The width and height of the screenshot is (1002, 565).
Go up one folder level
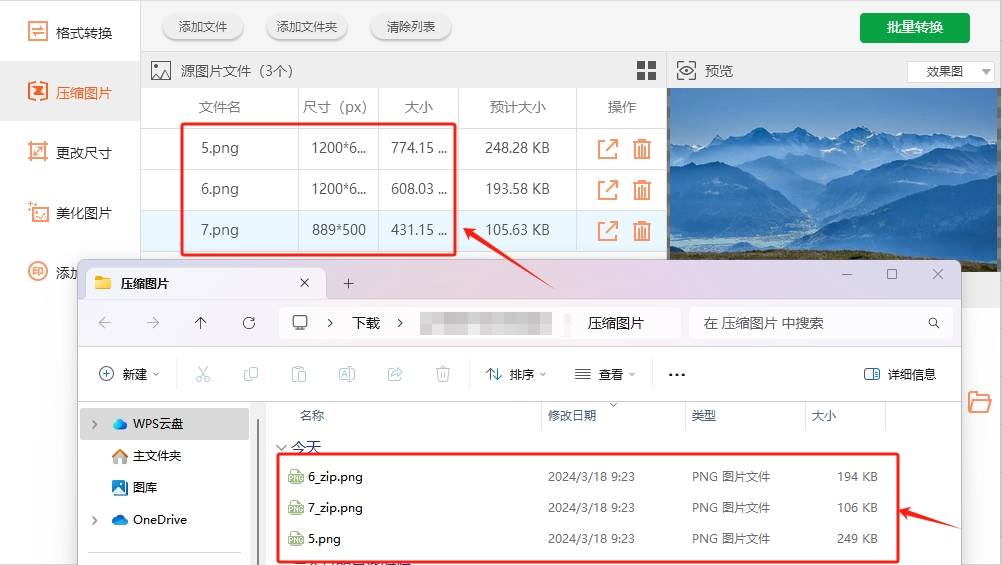tap(201, 323)
